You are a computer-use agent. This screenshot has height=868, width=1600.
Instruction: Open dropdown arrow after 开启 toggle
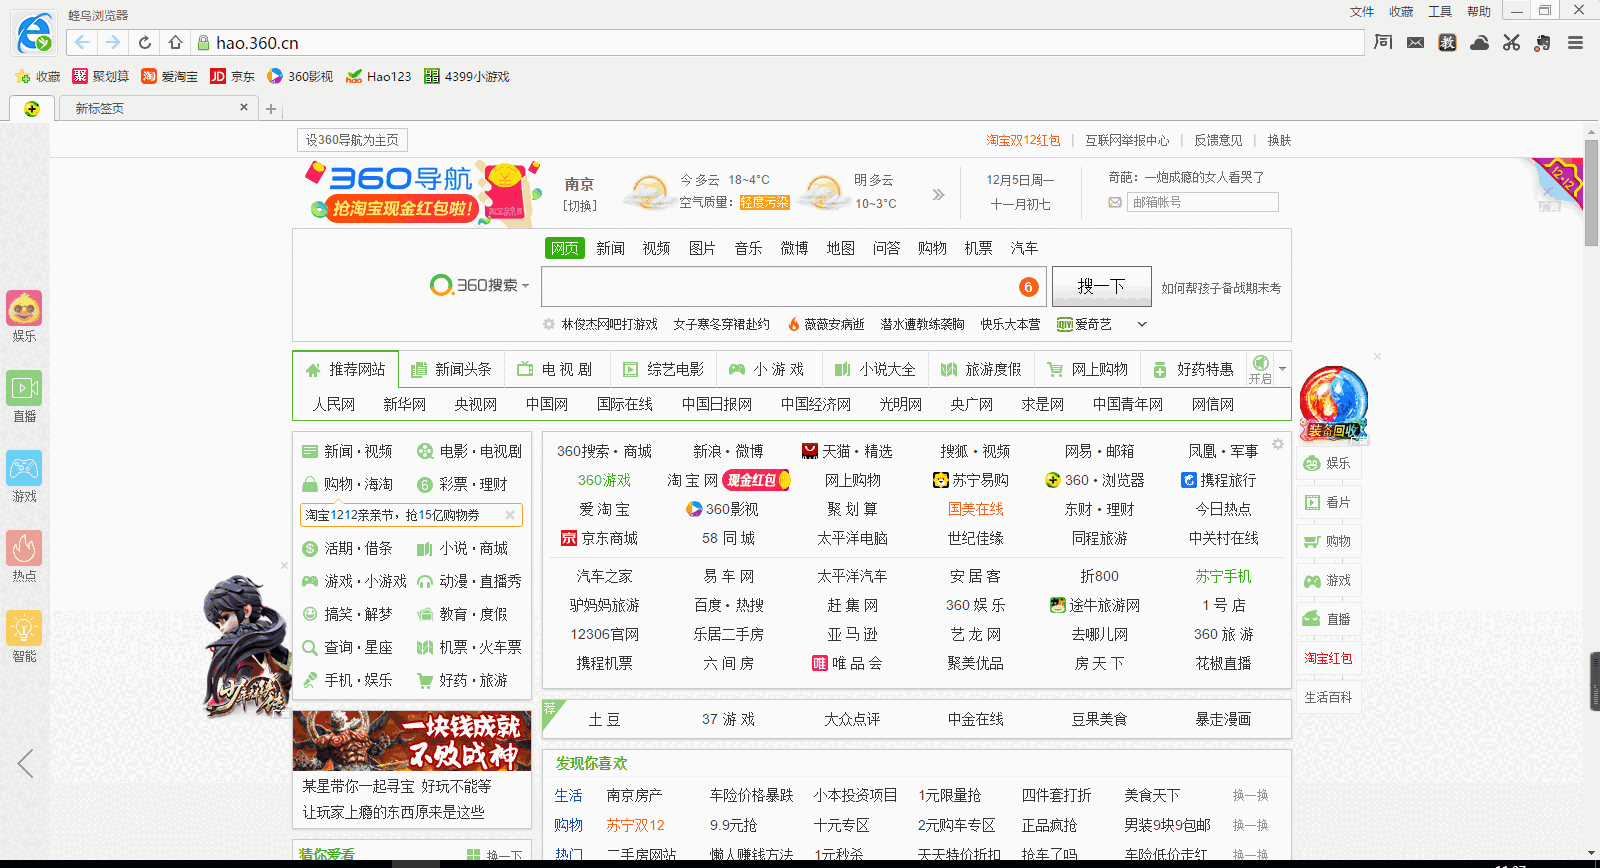(x=1282, y=369)
